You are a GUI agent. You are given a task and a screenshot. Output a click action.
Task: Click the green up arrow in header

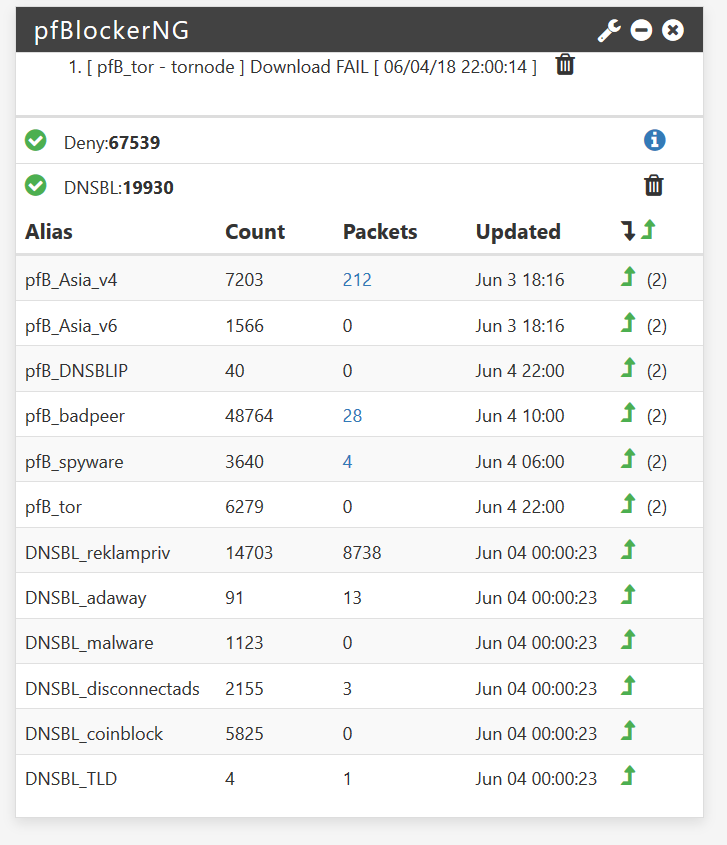[x=648, y=230]
